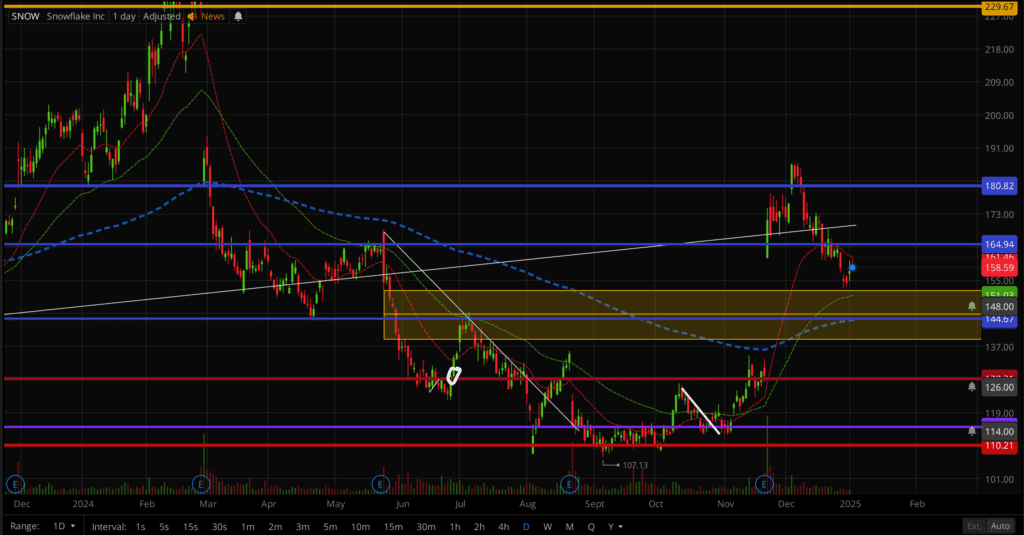The height and width of the screenshot is (535, 1024).
Task: Click the SNOW ticker symbol
Action: coord(25,17)
